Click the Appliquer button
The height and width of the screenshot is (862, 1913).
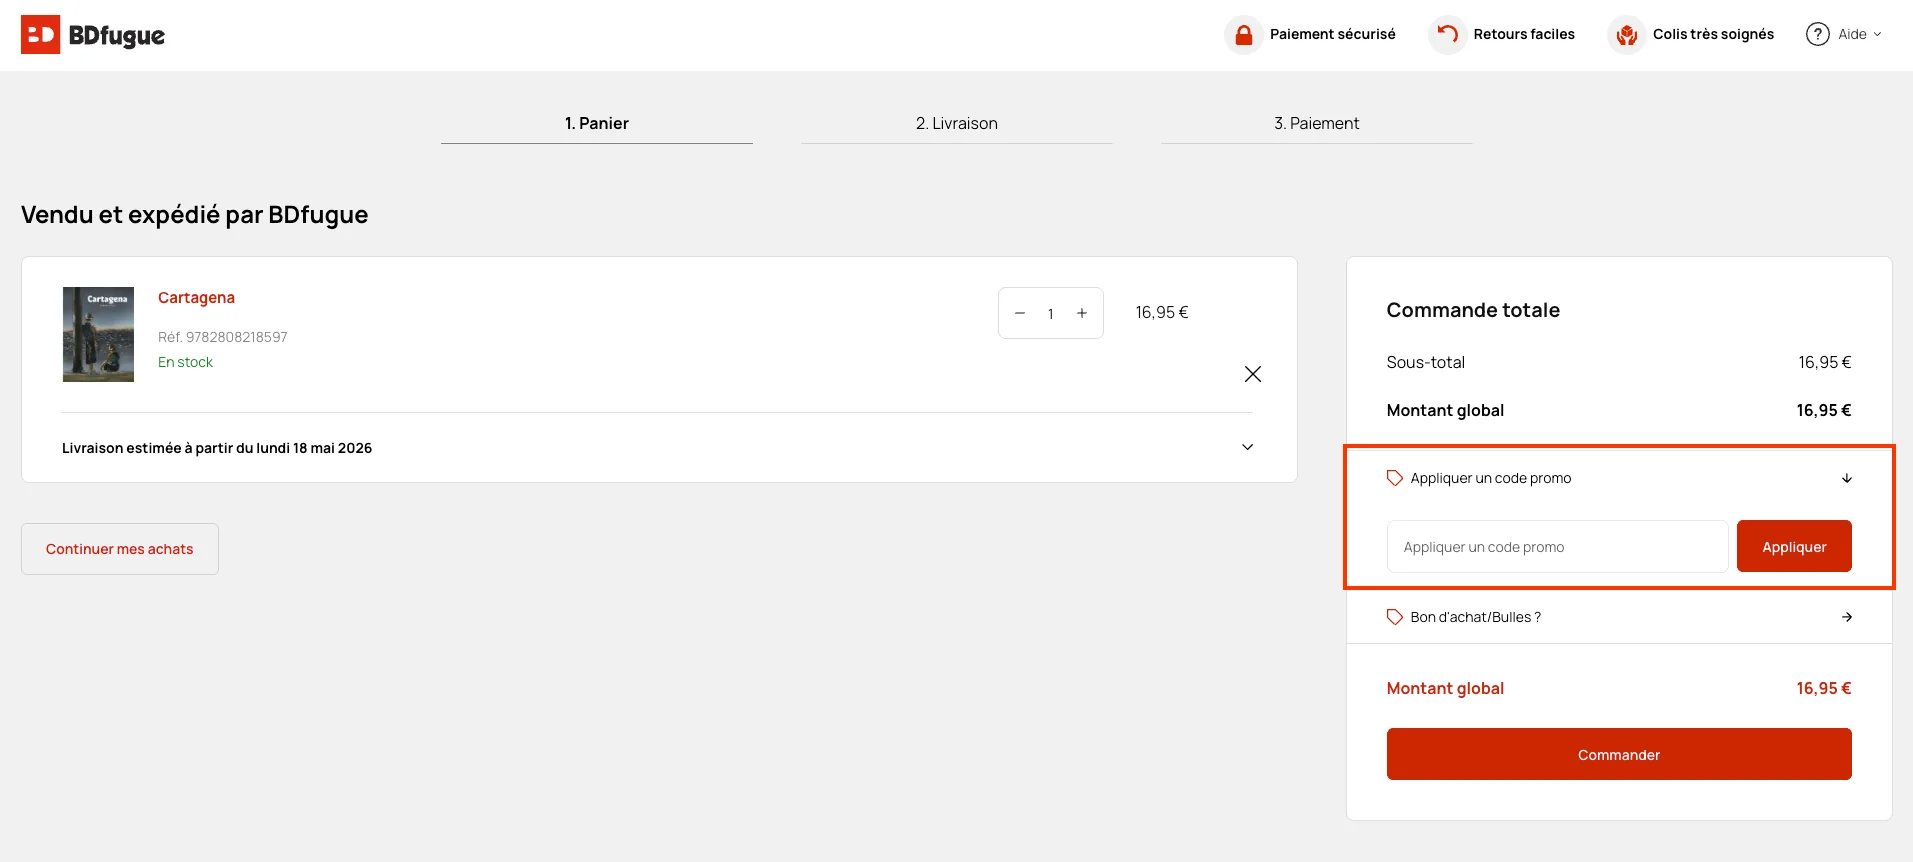pos(1794,546)
